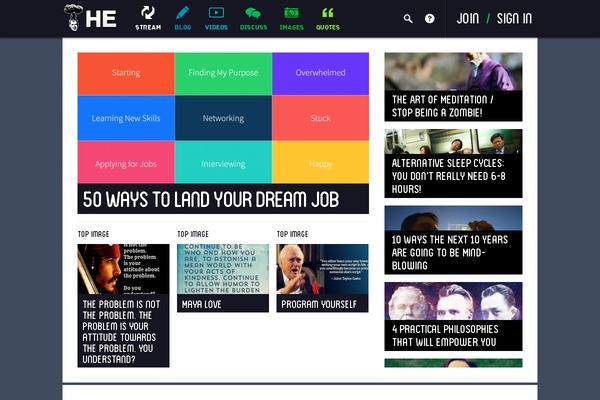
Task: Click the TOP IMAGE label above Program Yourself
Action: pos(292,234)
